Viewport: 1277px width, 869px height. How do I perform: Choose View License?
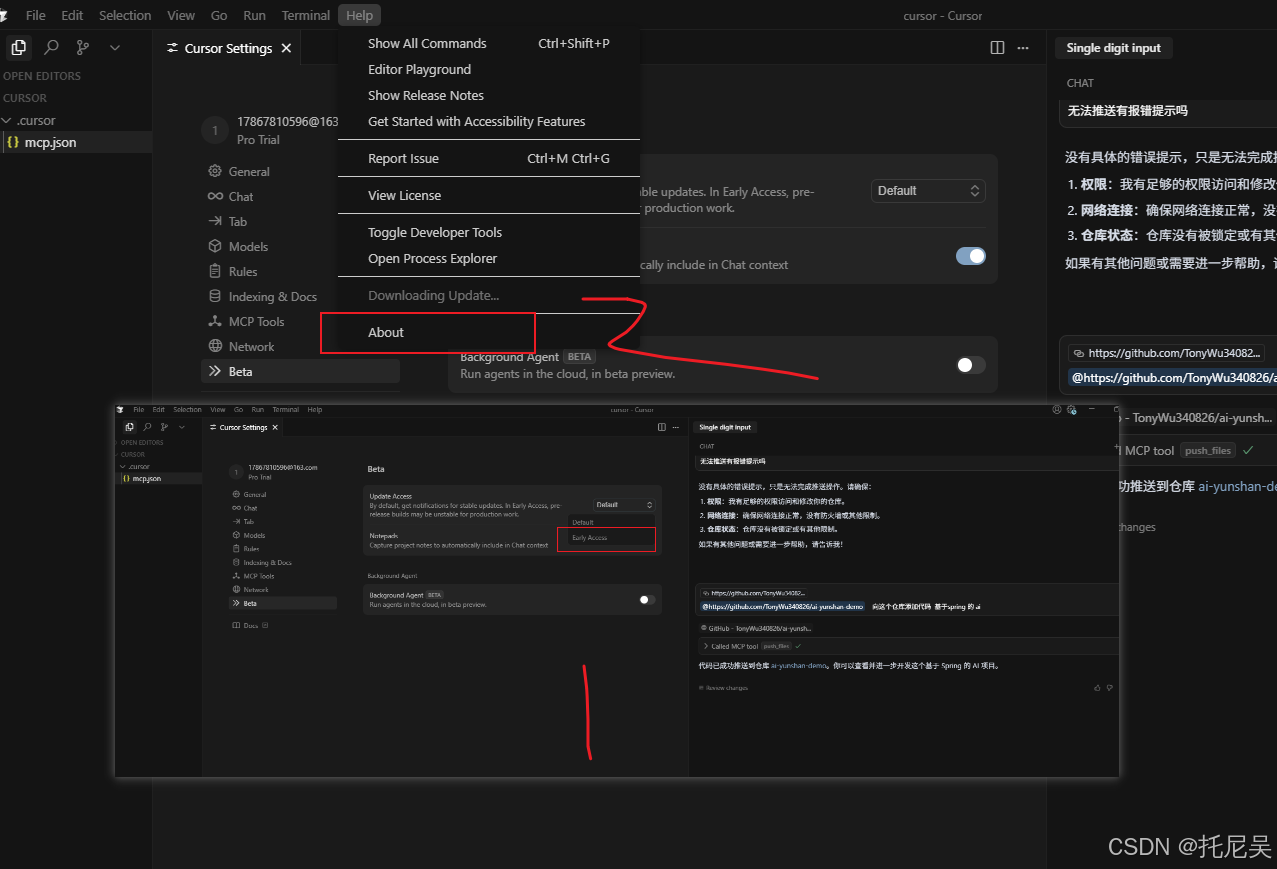pos(489,195)
